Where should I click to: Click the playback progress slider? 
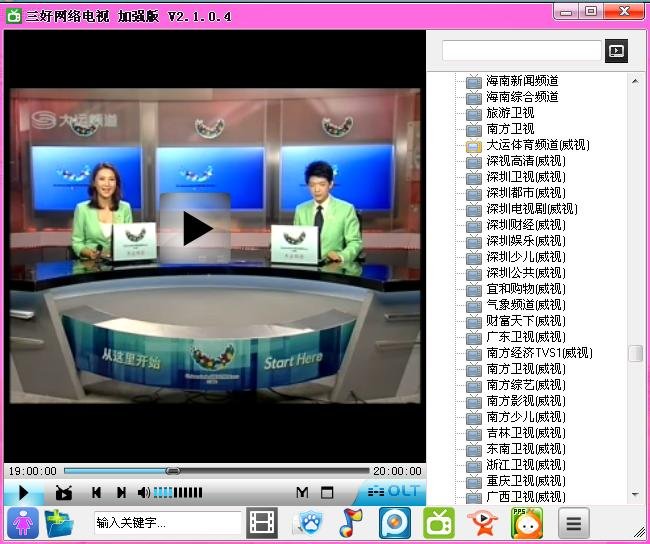216,471
